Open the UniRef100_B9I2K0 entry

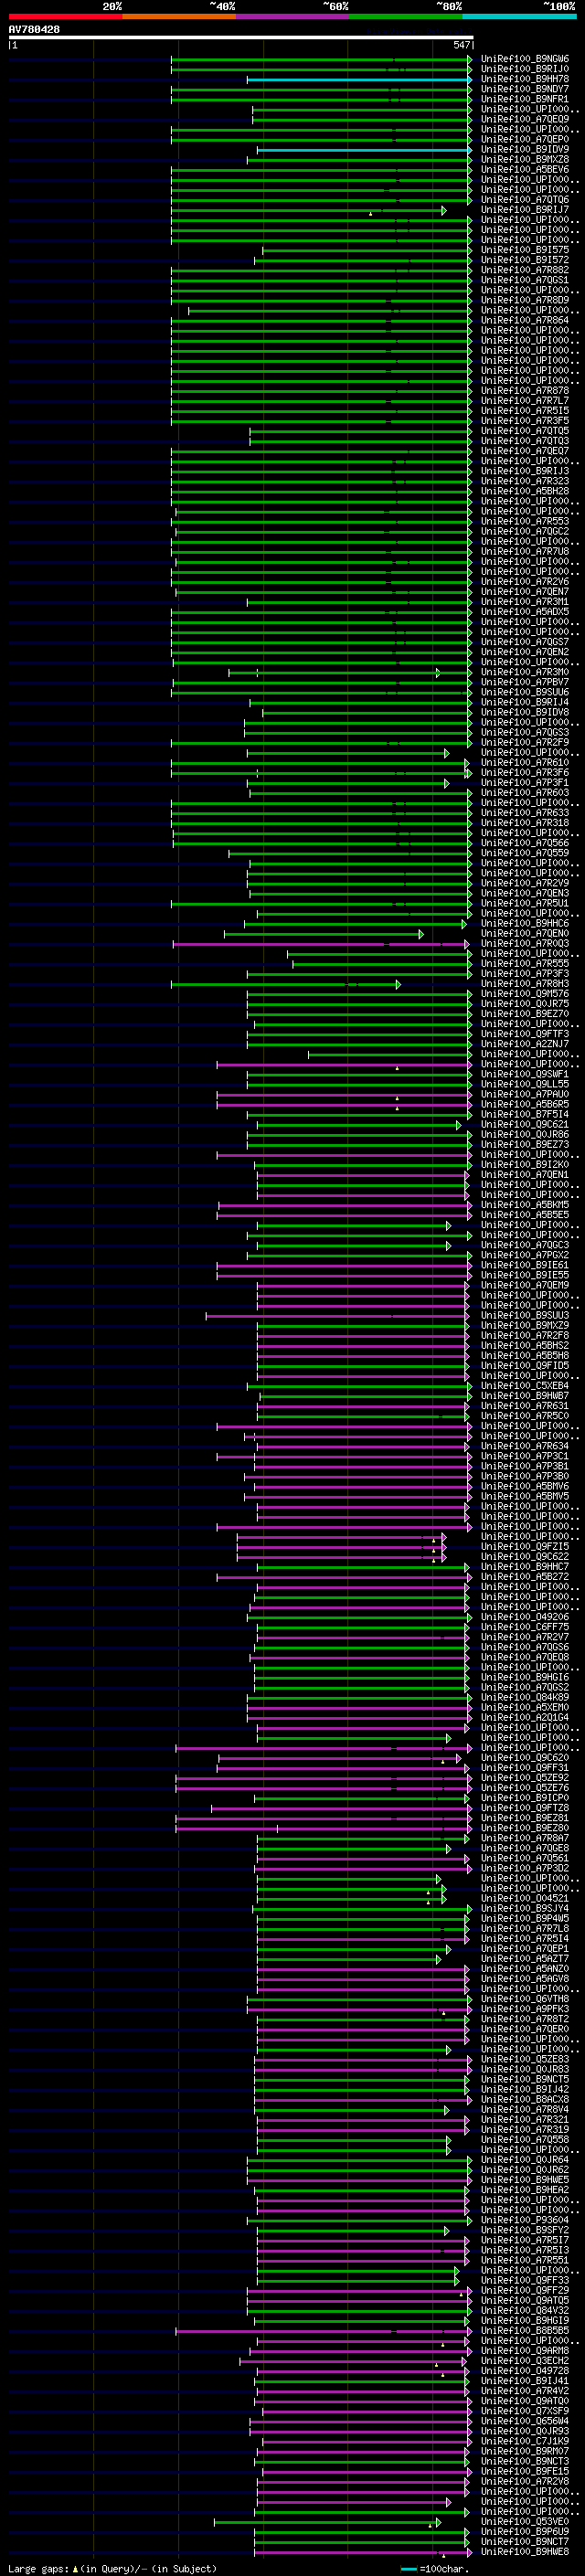point(525,1165)
